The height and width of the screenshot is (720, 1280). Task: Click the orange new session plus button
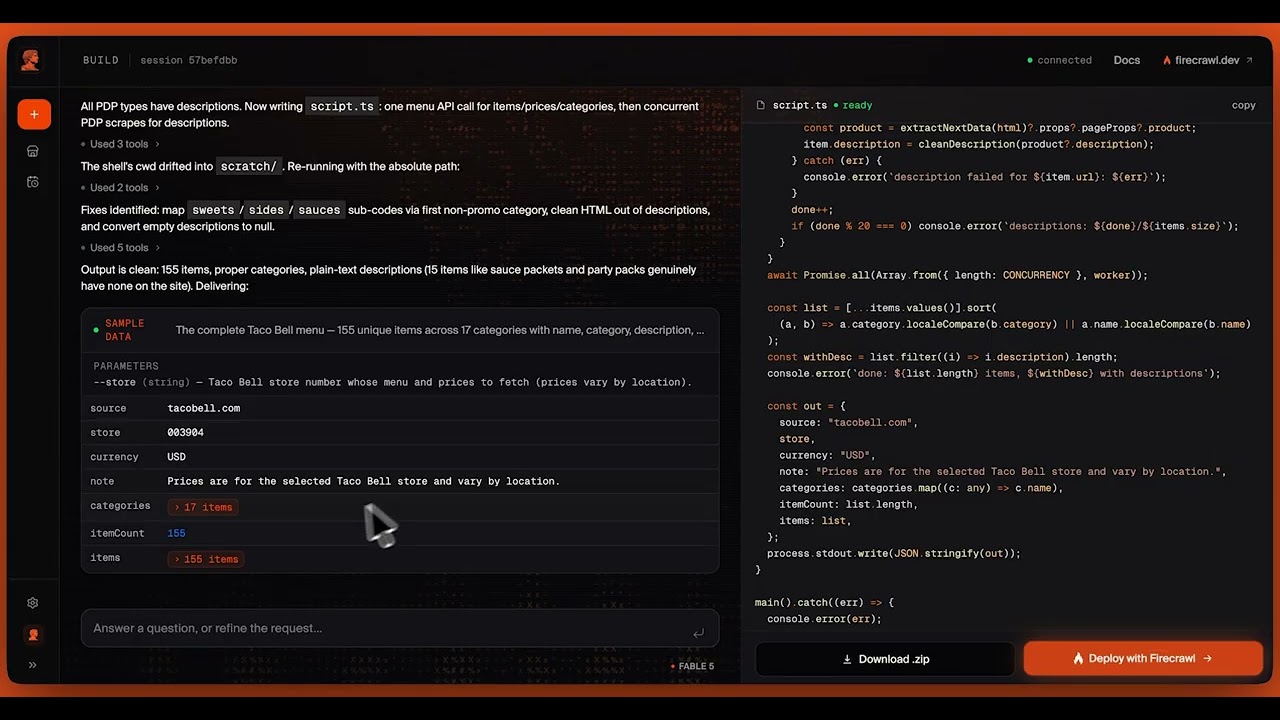pyautogui.click(x=33, y=114)
